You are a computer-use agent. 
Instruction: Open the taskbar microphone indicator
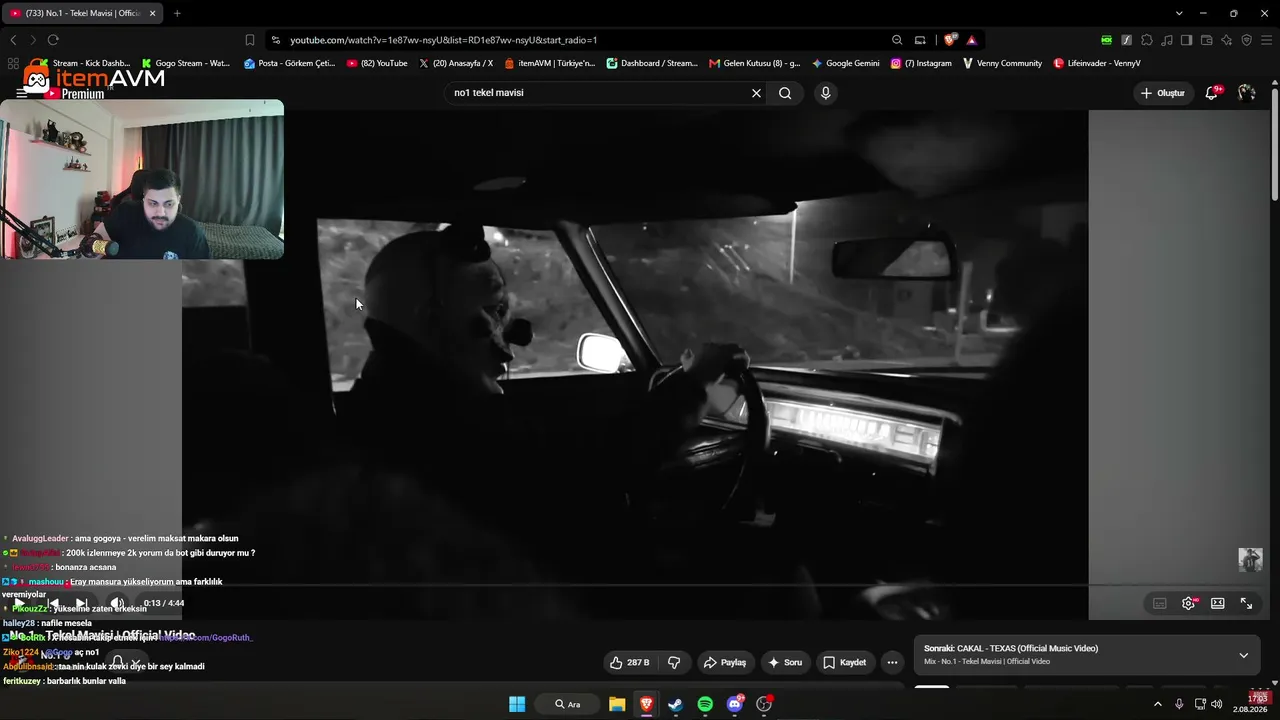coord(1179,704)
